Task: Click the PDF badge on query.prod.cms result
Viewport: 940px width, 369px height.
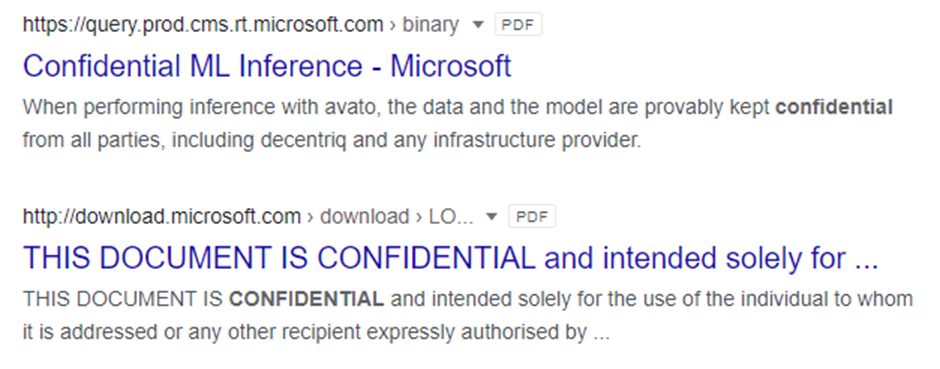Action: tap(518, 25)
